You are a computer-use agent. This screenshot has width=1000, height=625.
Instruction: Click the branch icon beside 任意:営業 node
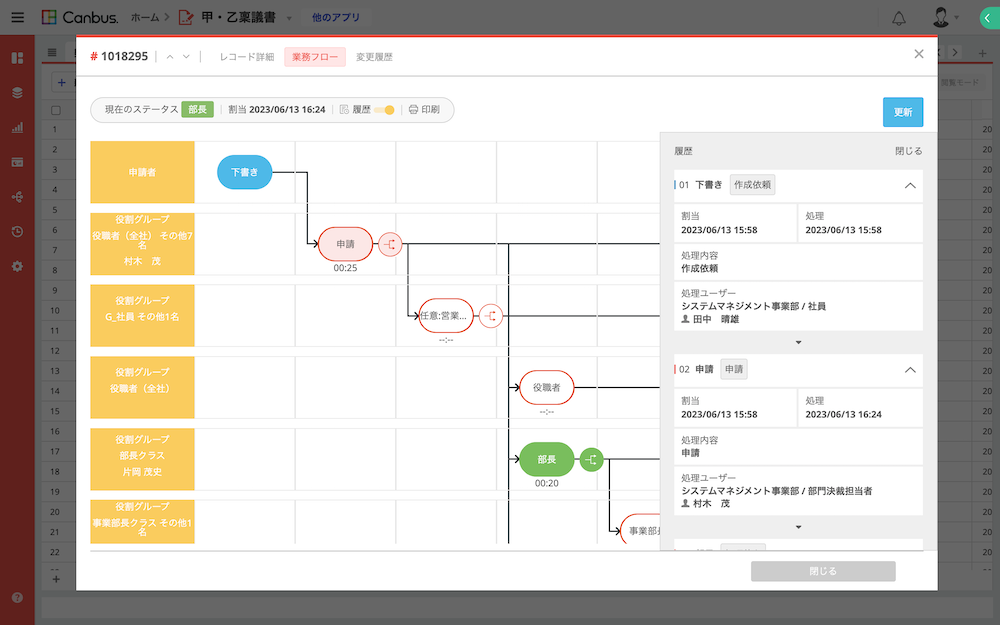tap(490, 316)
